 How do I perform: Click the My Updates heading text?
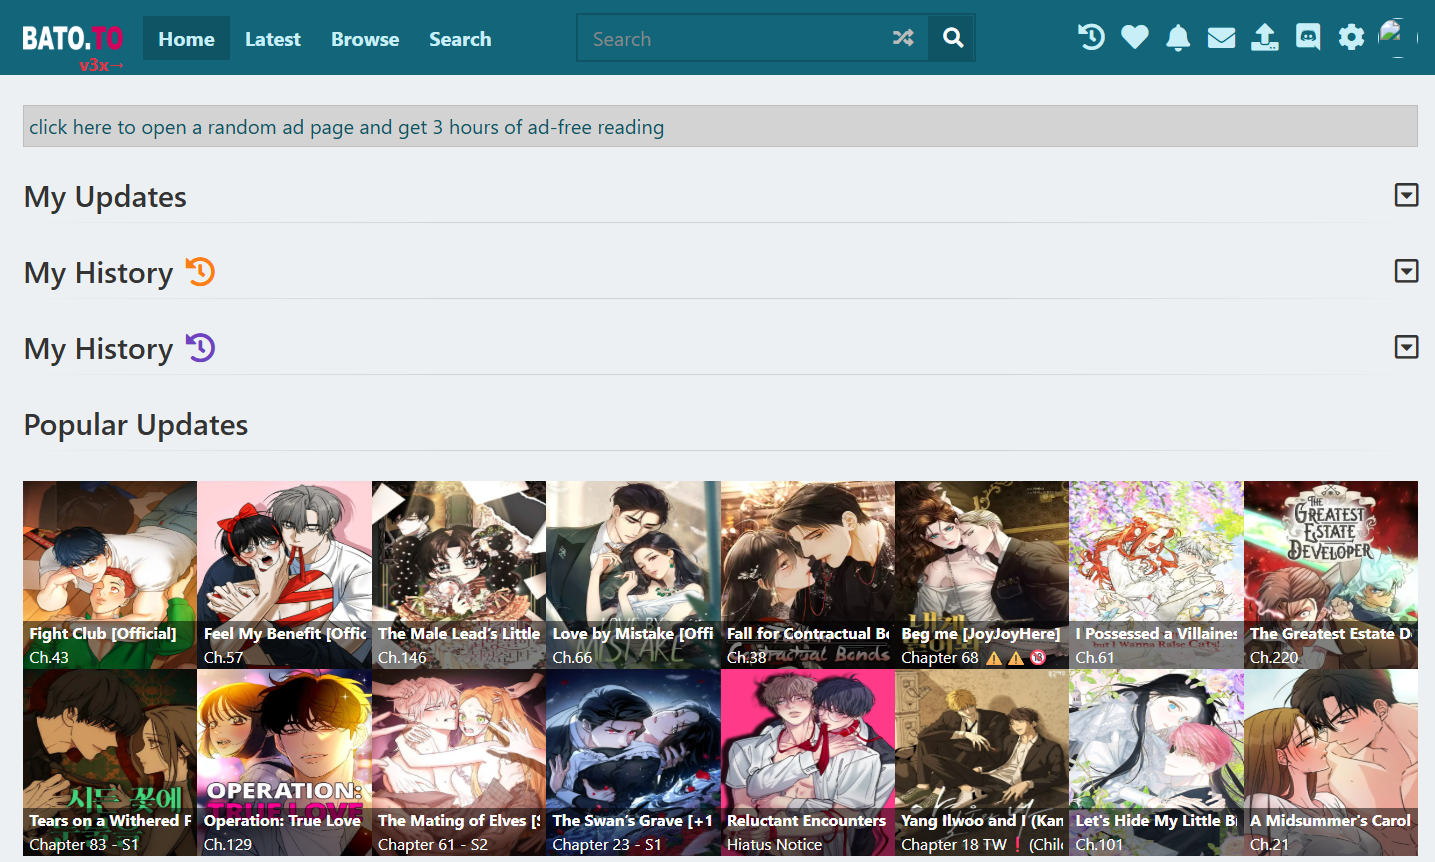coord(105,197)
